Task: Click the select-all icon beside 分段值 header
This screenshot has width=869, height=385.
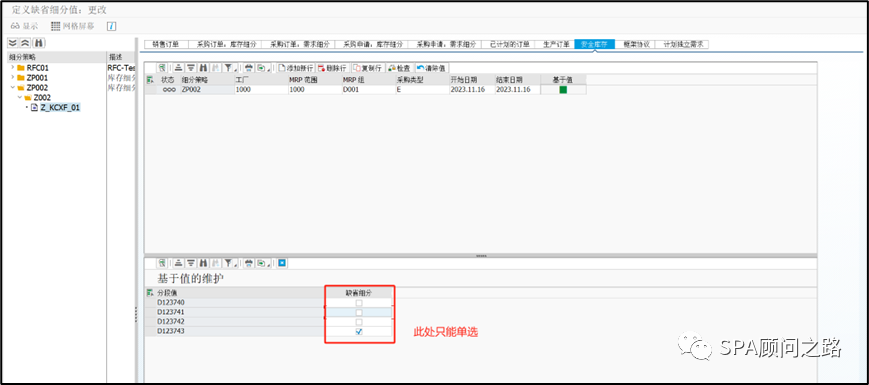Action: pos(150,293)
